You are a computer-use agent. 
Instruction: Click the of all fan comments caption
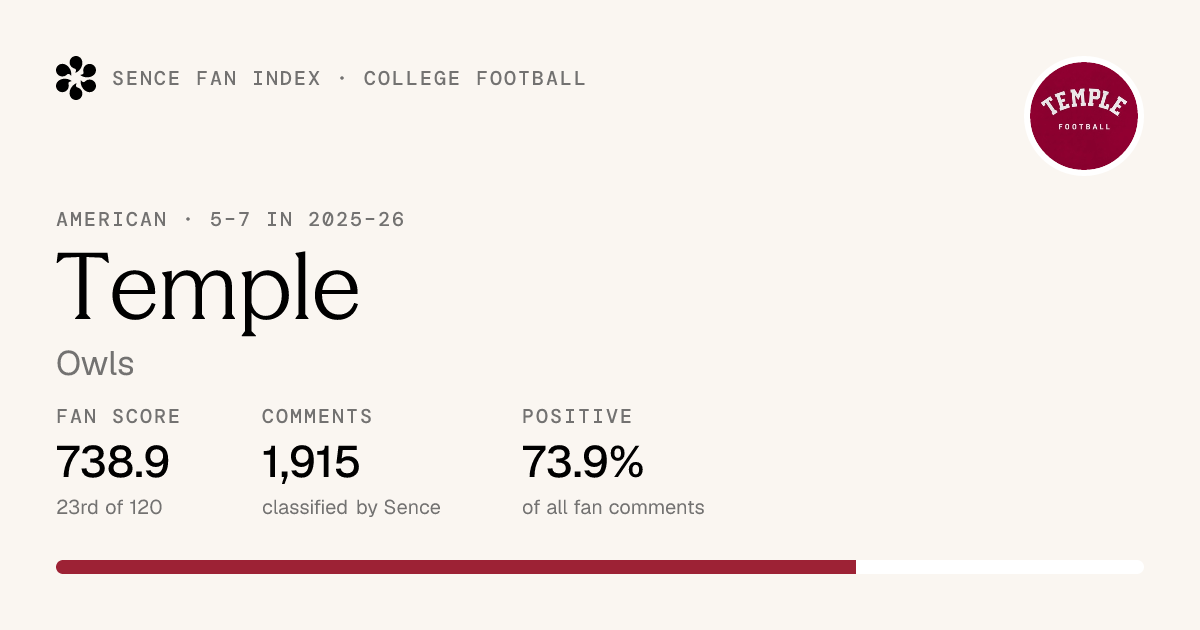pyautogui.click(x=613, y=507)
